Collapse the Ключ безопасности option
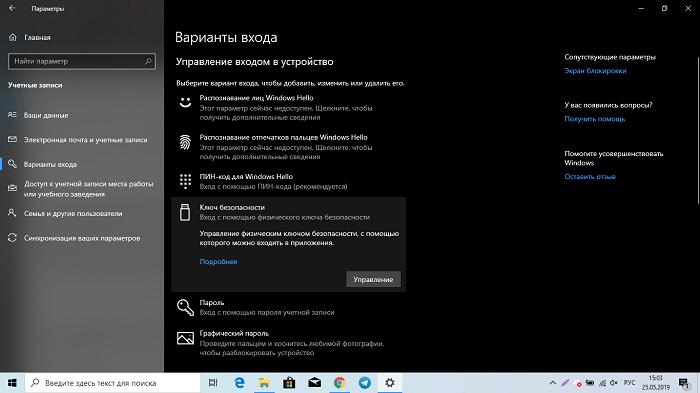Viewport: 700px width, 393px height. tap(288, 212)
